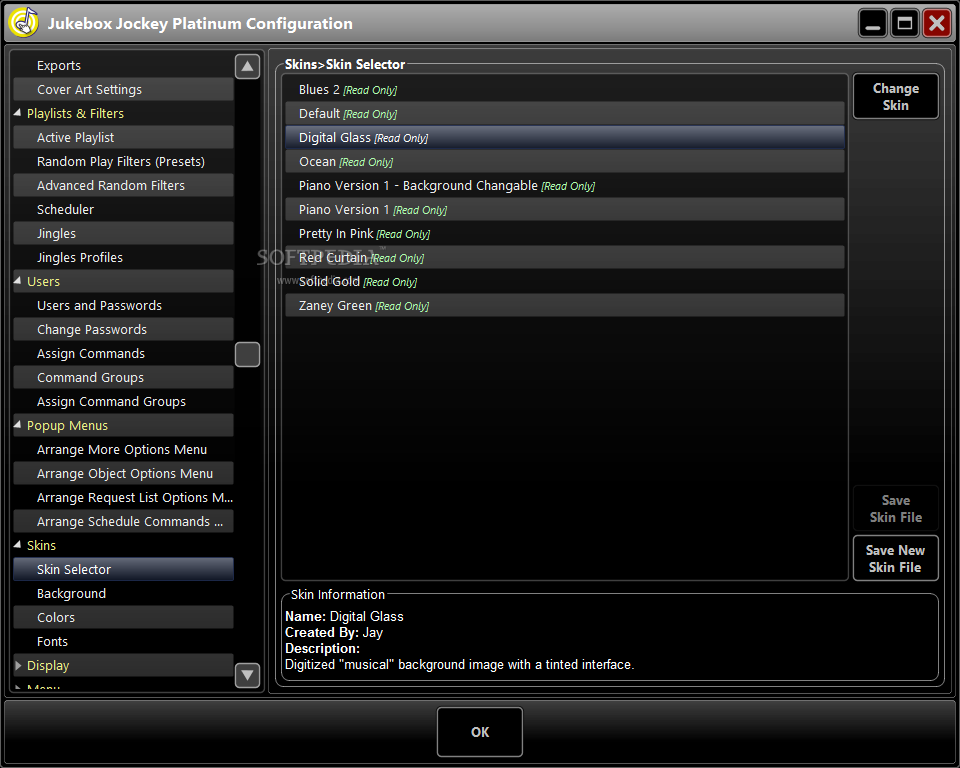Select Change Passwords
The image size is (960, 768).
pos(123,329)
